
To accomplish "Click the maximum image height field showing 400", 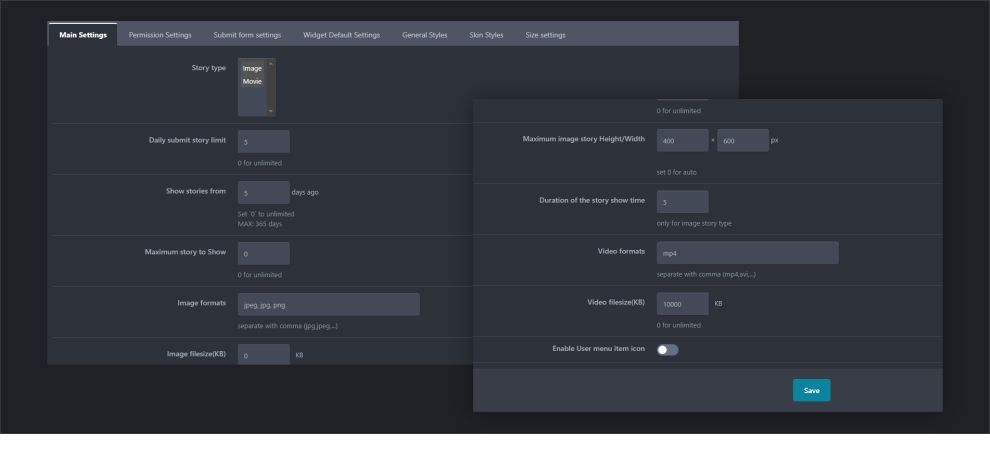I will click(x=683, y=140).
